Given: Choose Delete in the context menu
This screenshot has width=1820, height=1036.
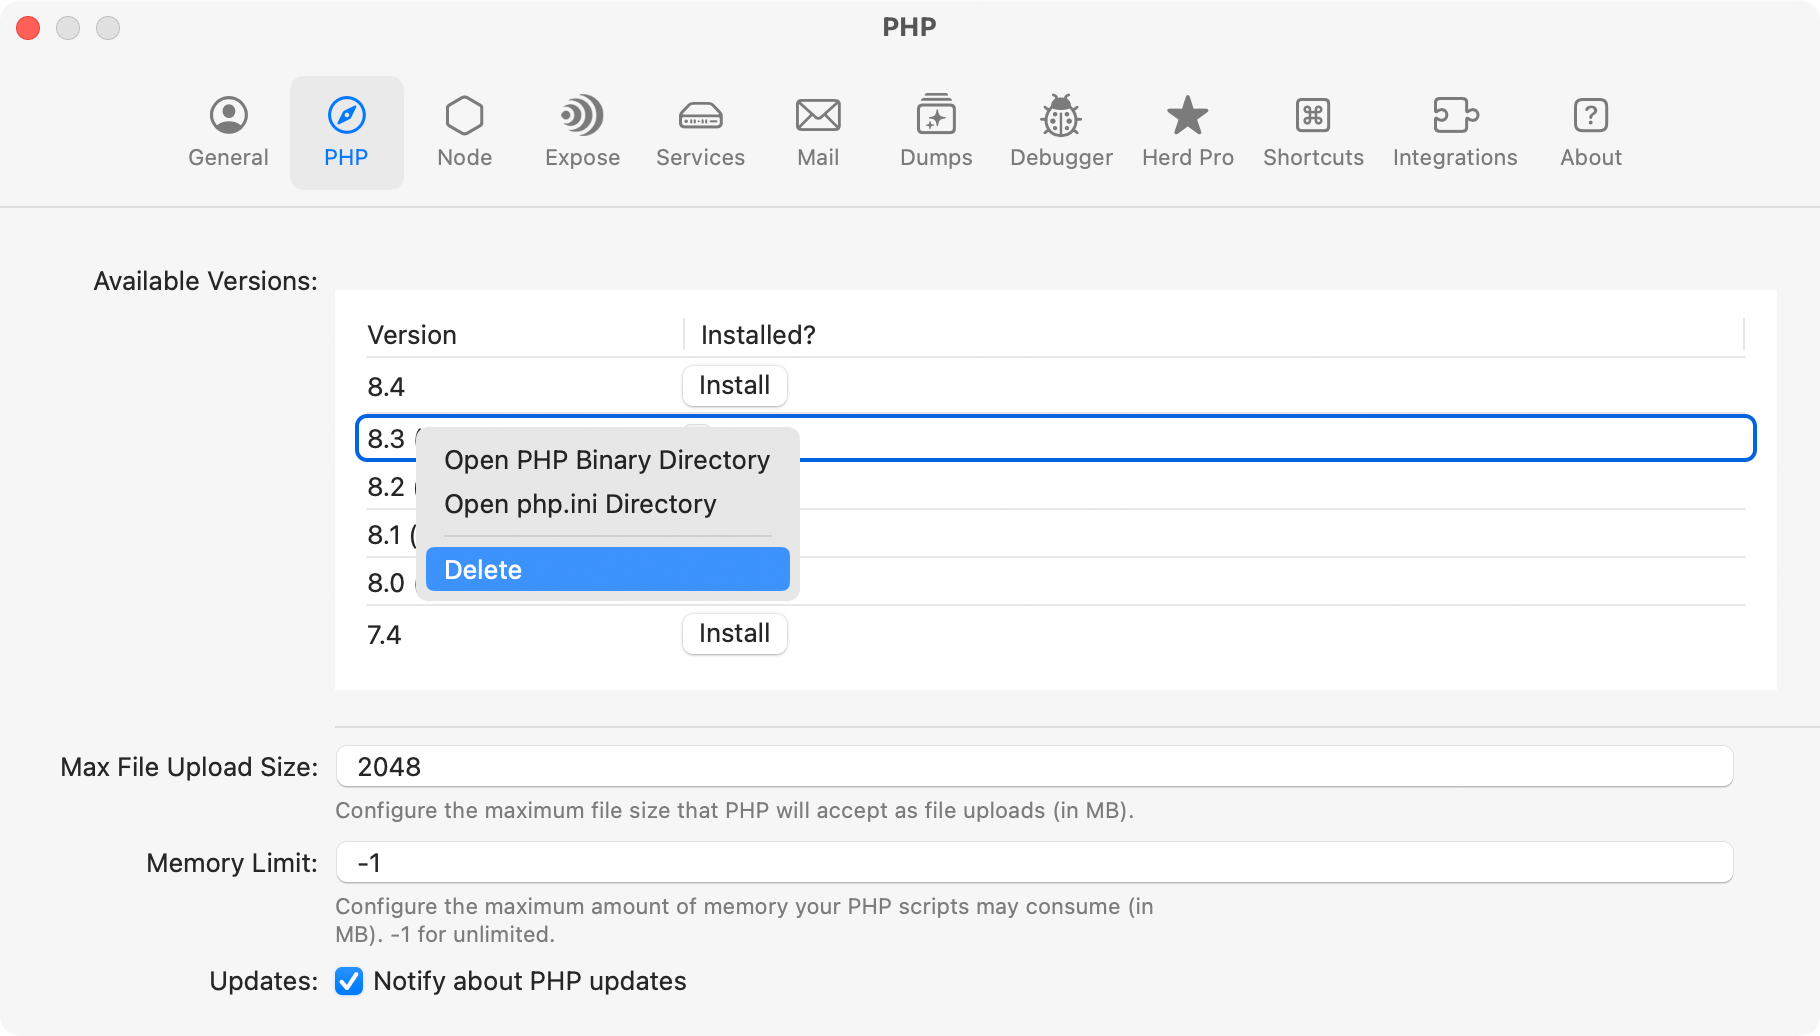Looking at the screenshot, I should pos(607,570).
